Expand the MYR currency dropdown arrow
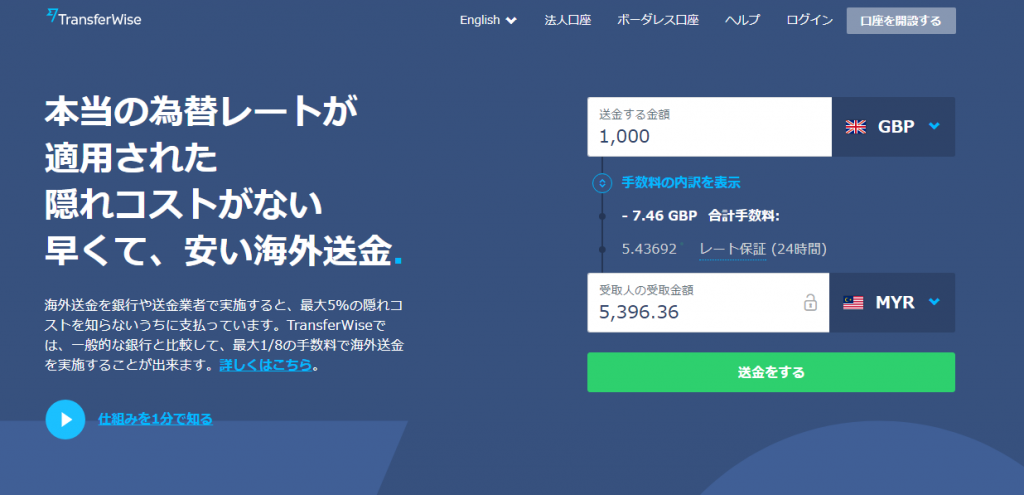The height and width of the screenshot is (495, 1024). pyautogui.click(x=934, y=302)
